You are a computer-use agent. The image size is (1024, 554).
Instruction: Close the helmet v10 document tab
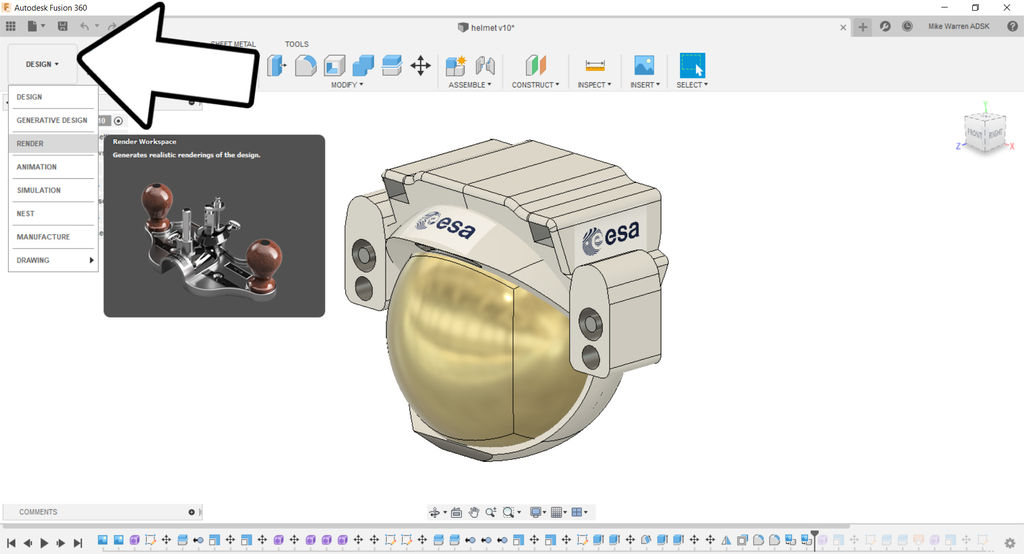click(x=843, y=27)
